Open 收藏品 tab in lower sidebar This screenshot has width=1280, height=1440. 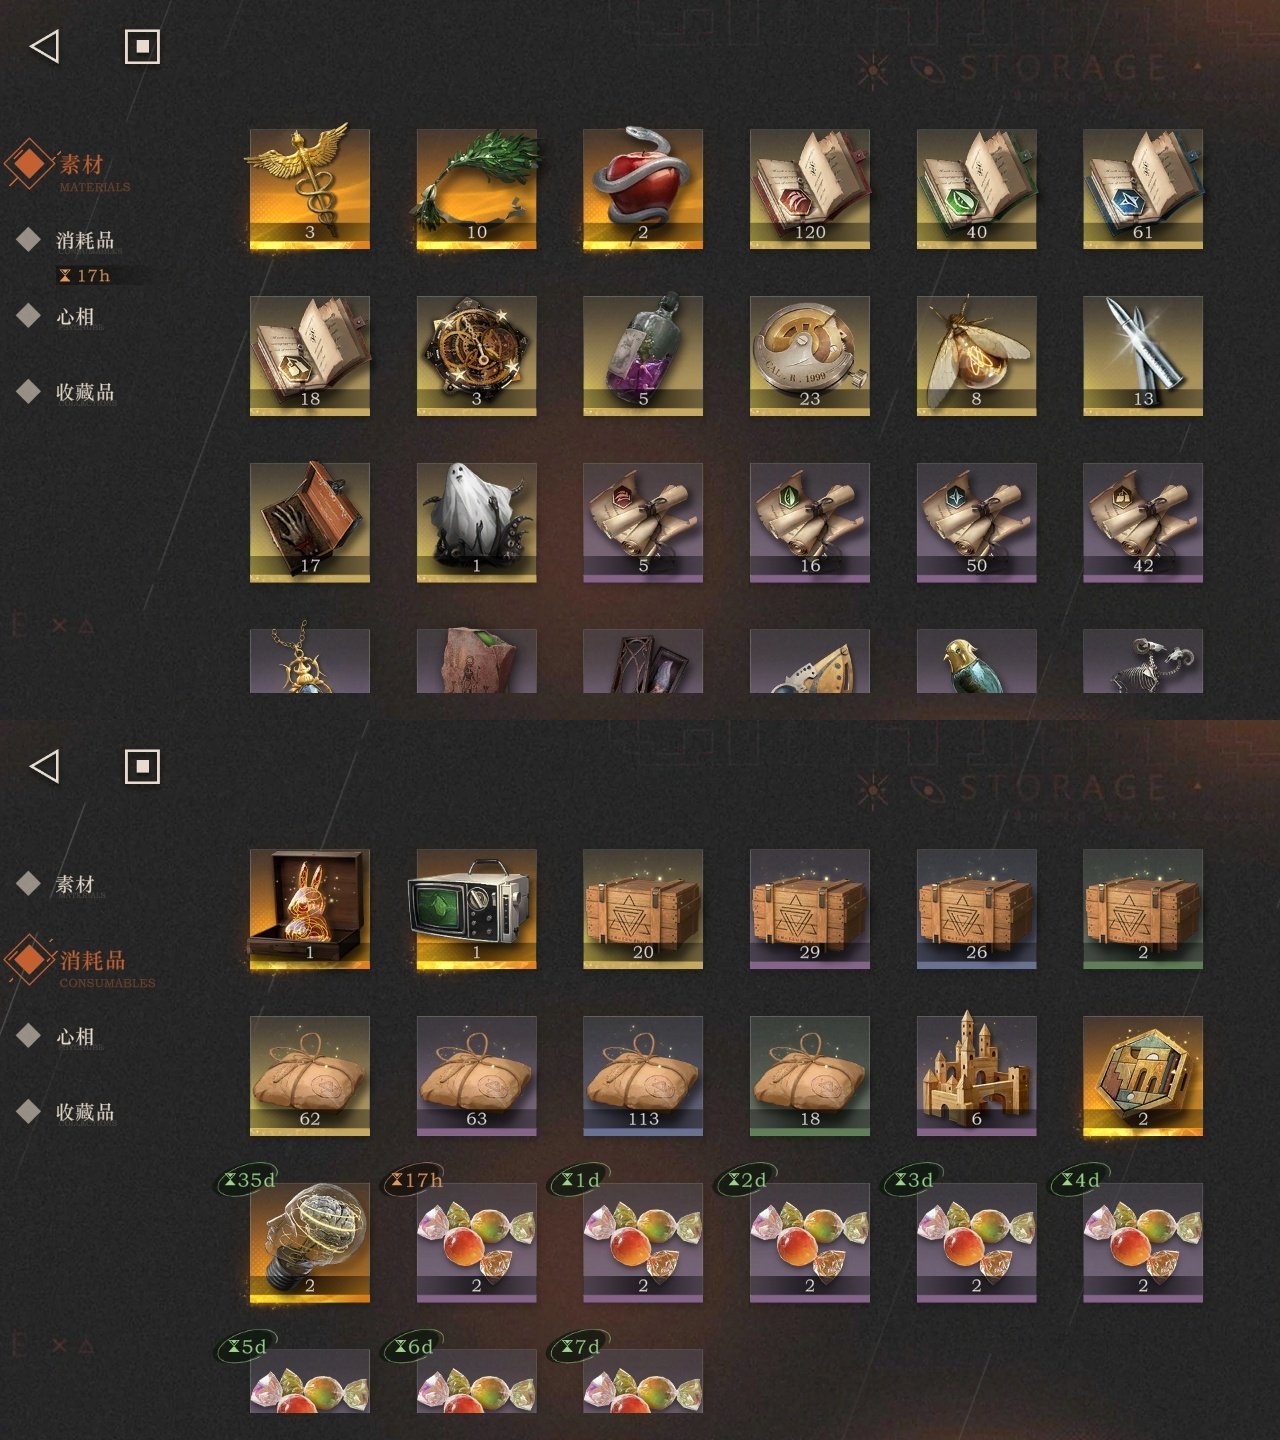point(84,1111)
